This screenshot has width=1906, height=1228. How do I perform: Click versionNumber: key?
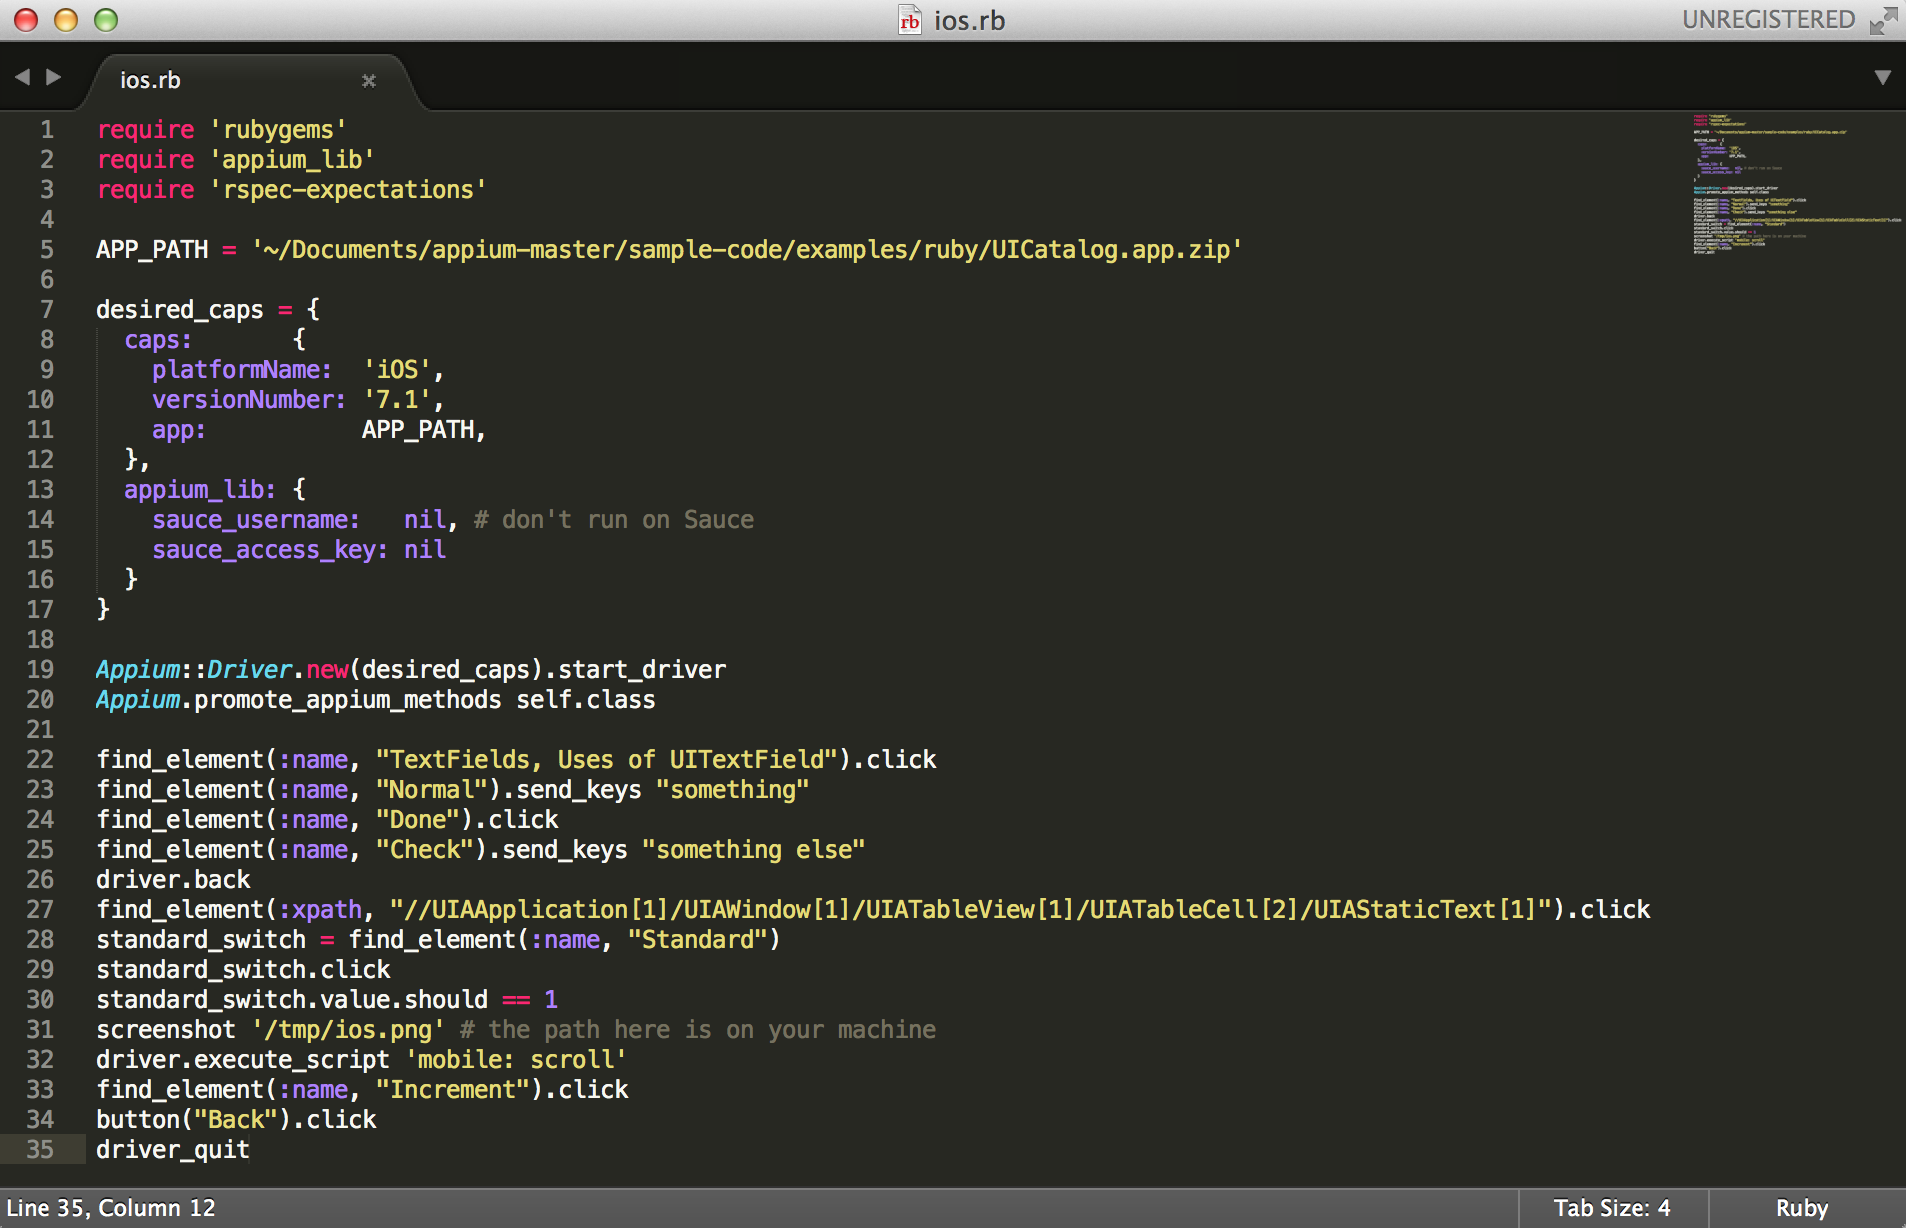[249, 400]
